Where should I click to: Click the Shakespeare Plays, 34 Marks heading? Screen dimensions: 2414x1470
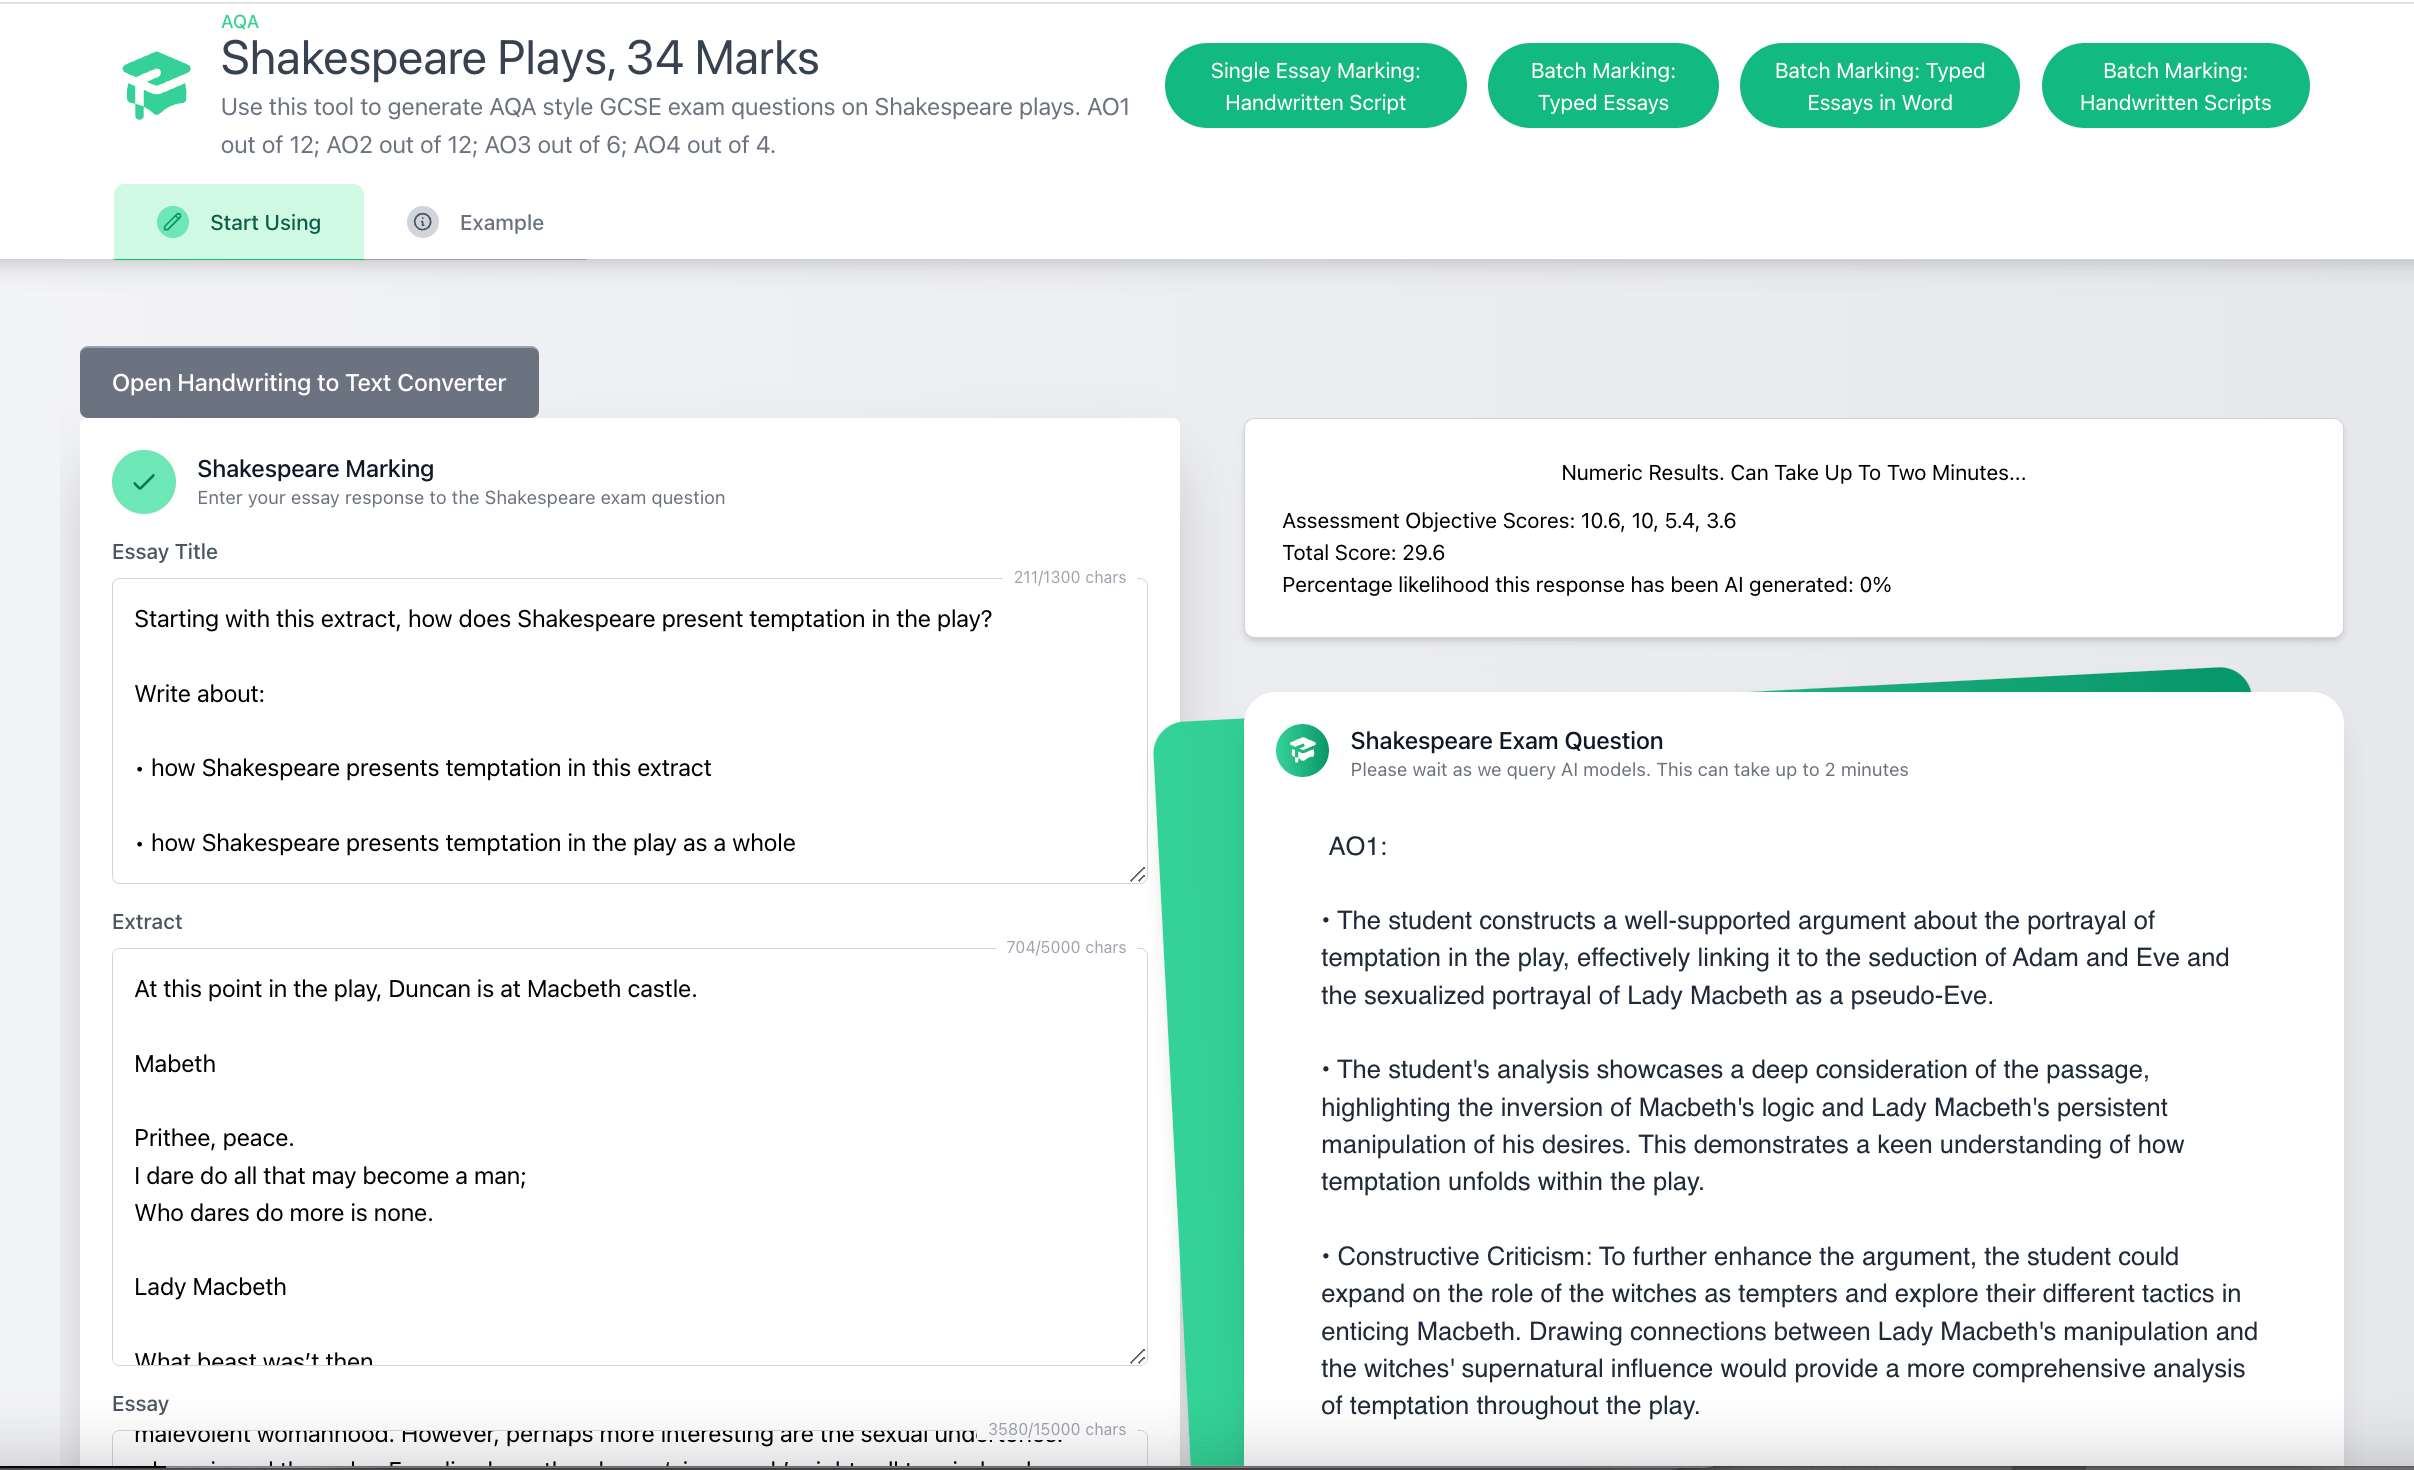pyautogui.click(x=520, y=58)
